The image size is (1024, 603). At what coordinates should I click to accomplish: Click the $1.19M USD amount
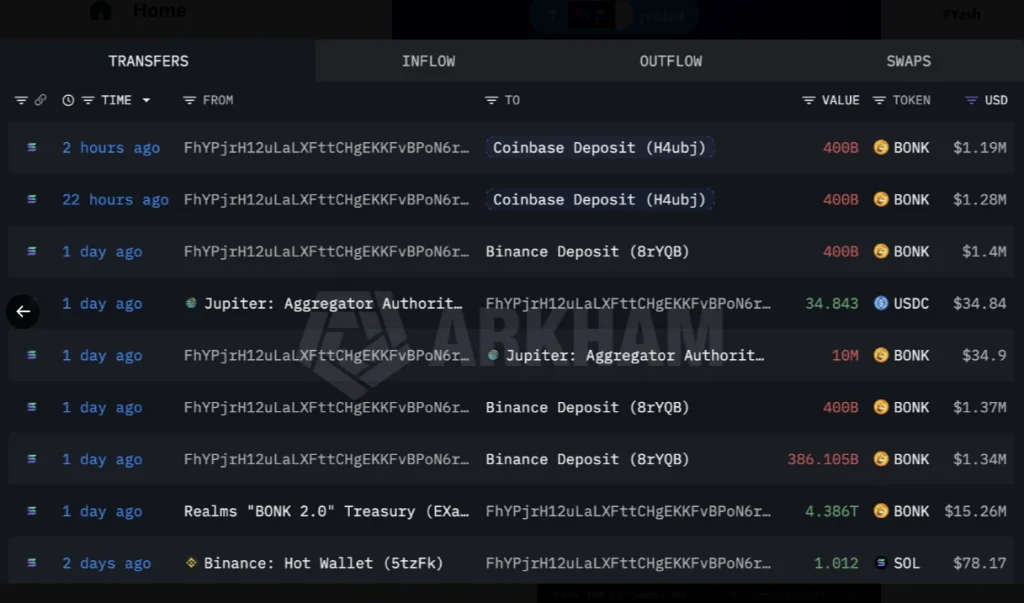click(980, 148)
